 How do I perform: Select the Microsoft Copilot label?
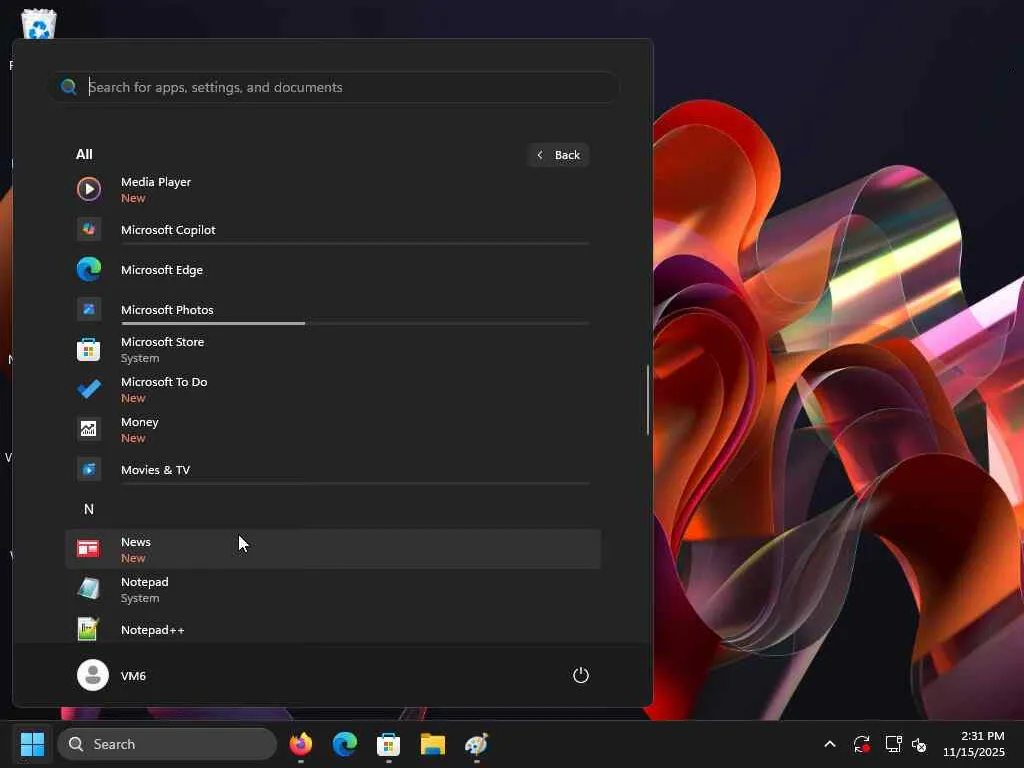[168, 230]
